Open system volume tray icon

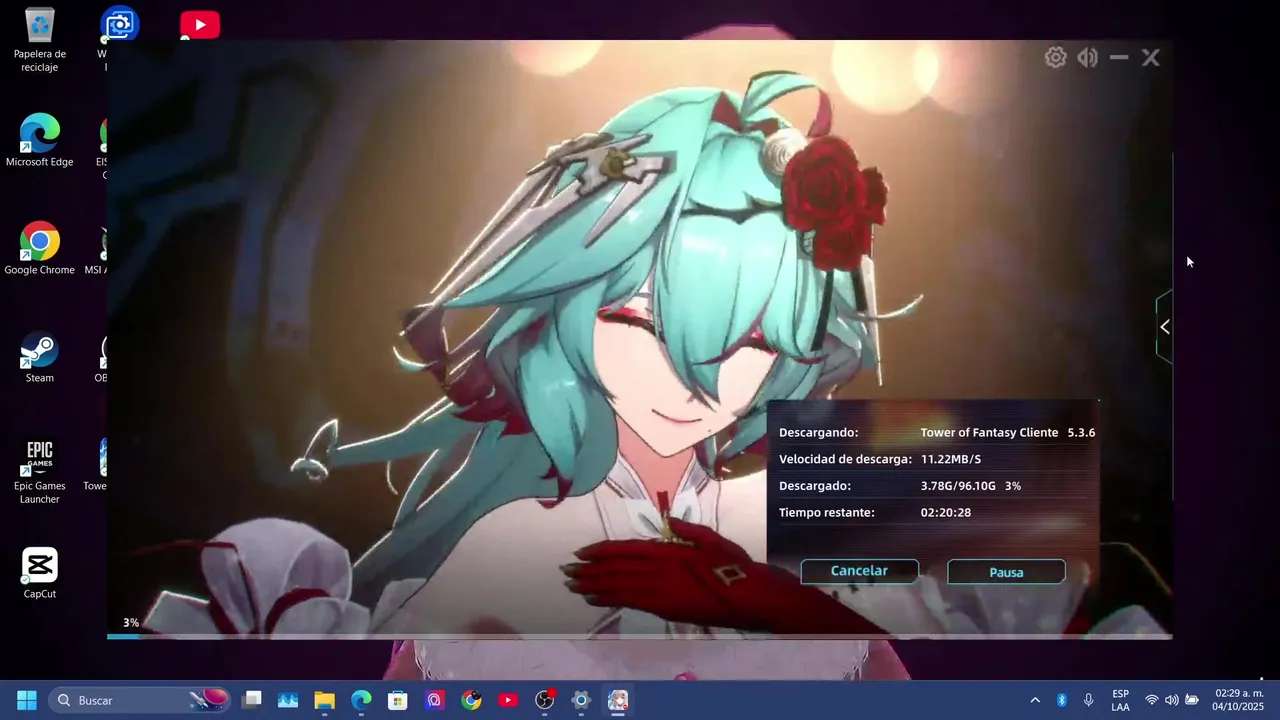tap(1172, 700)
